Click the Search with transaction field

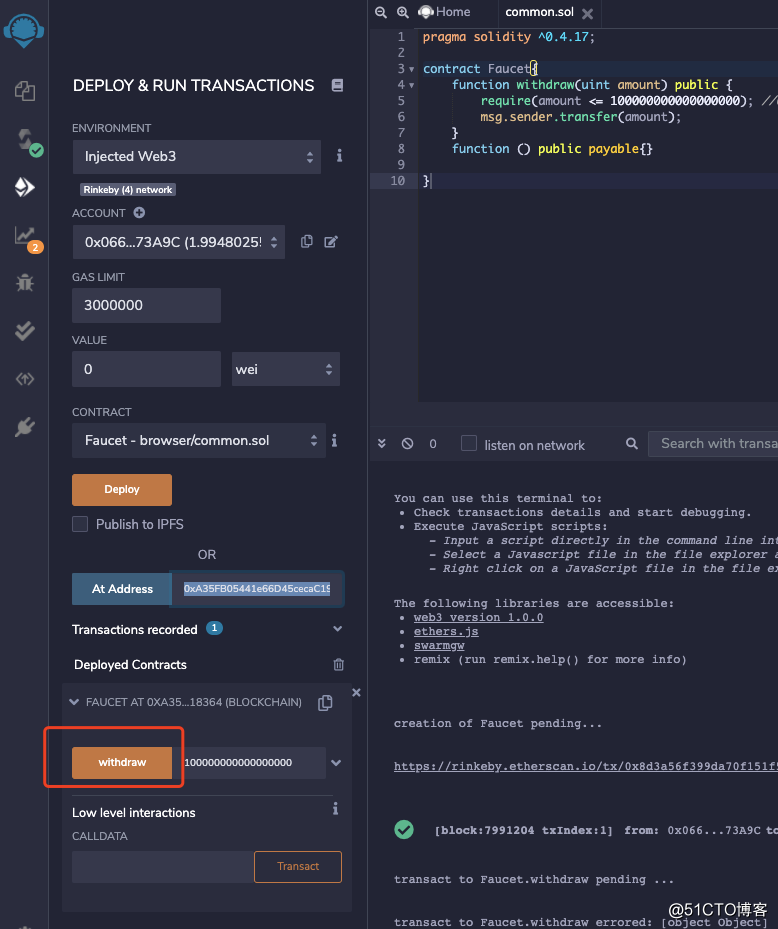click(713, 444)
